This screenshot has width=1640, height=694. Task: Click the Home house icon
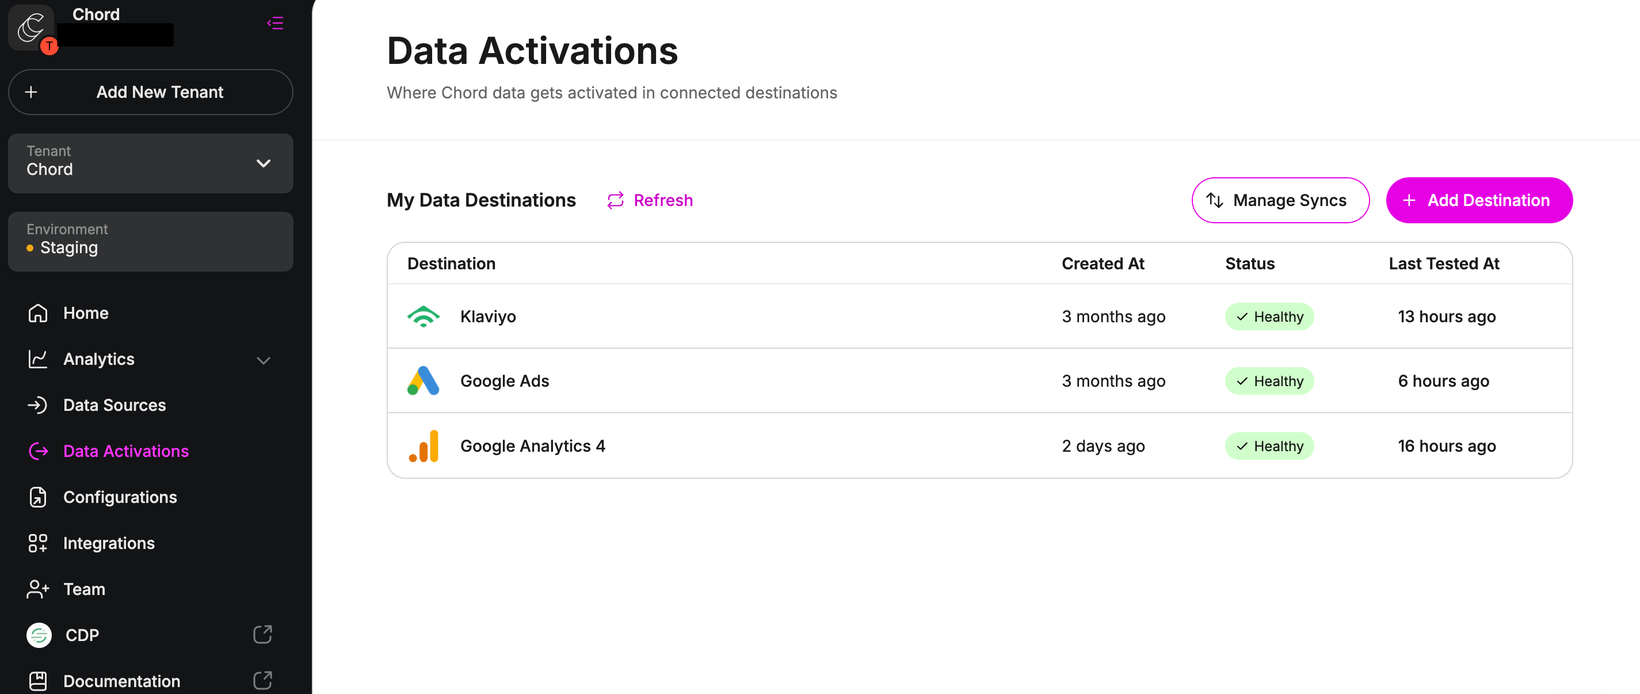(38, 313)
